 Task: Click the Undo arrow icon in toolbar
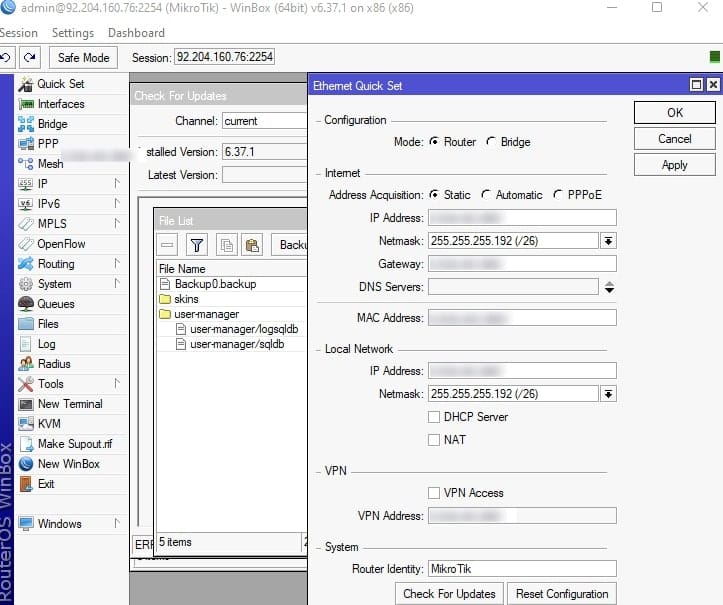(7, 58)
